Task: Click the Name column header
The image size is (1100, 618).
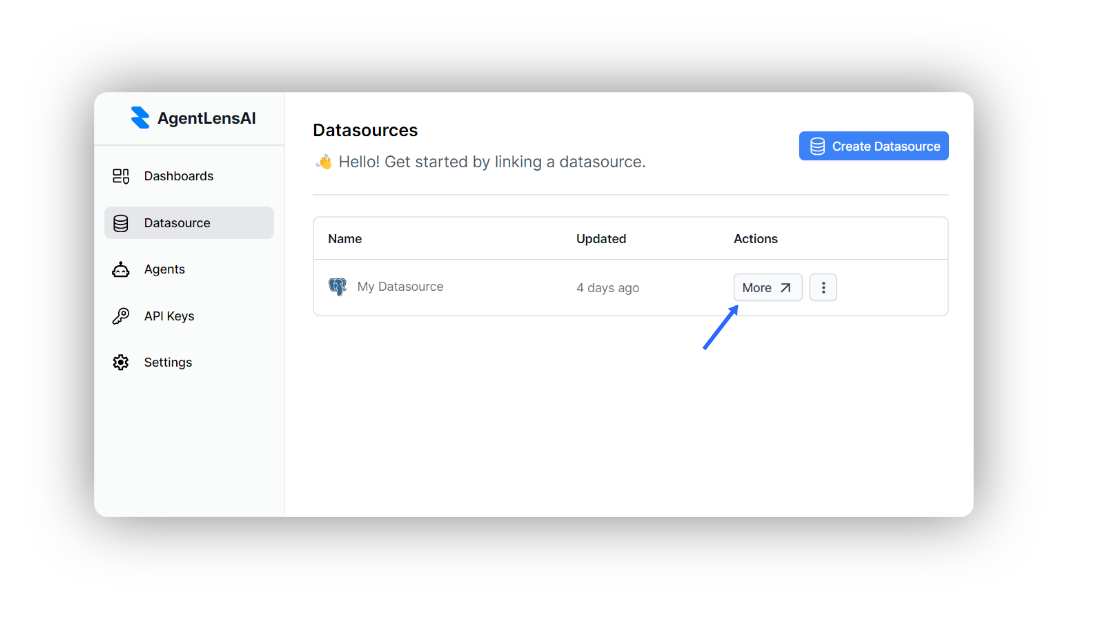Action: 345,239
